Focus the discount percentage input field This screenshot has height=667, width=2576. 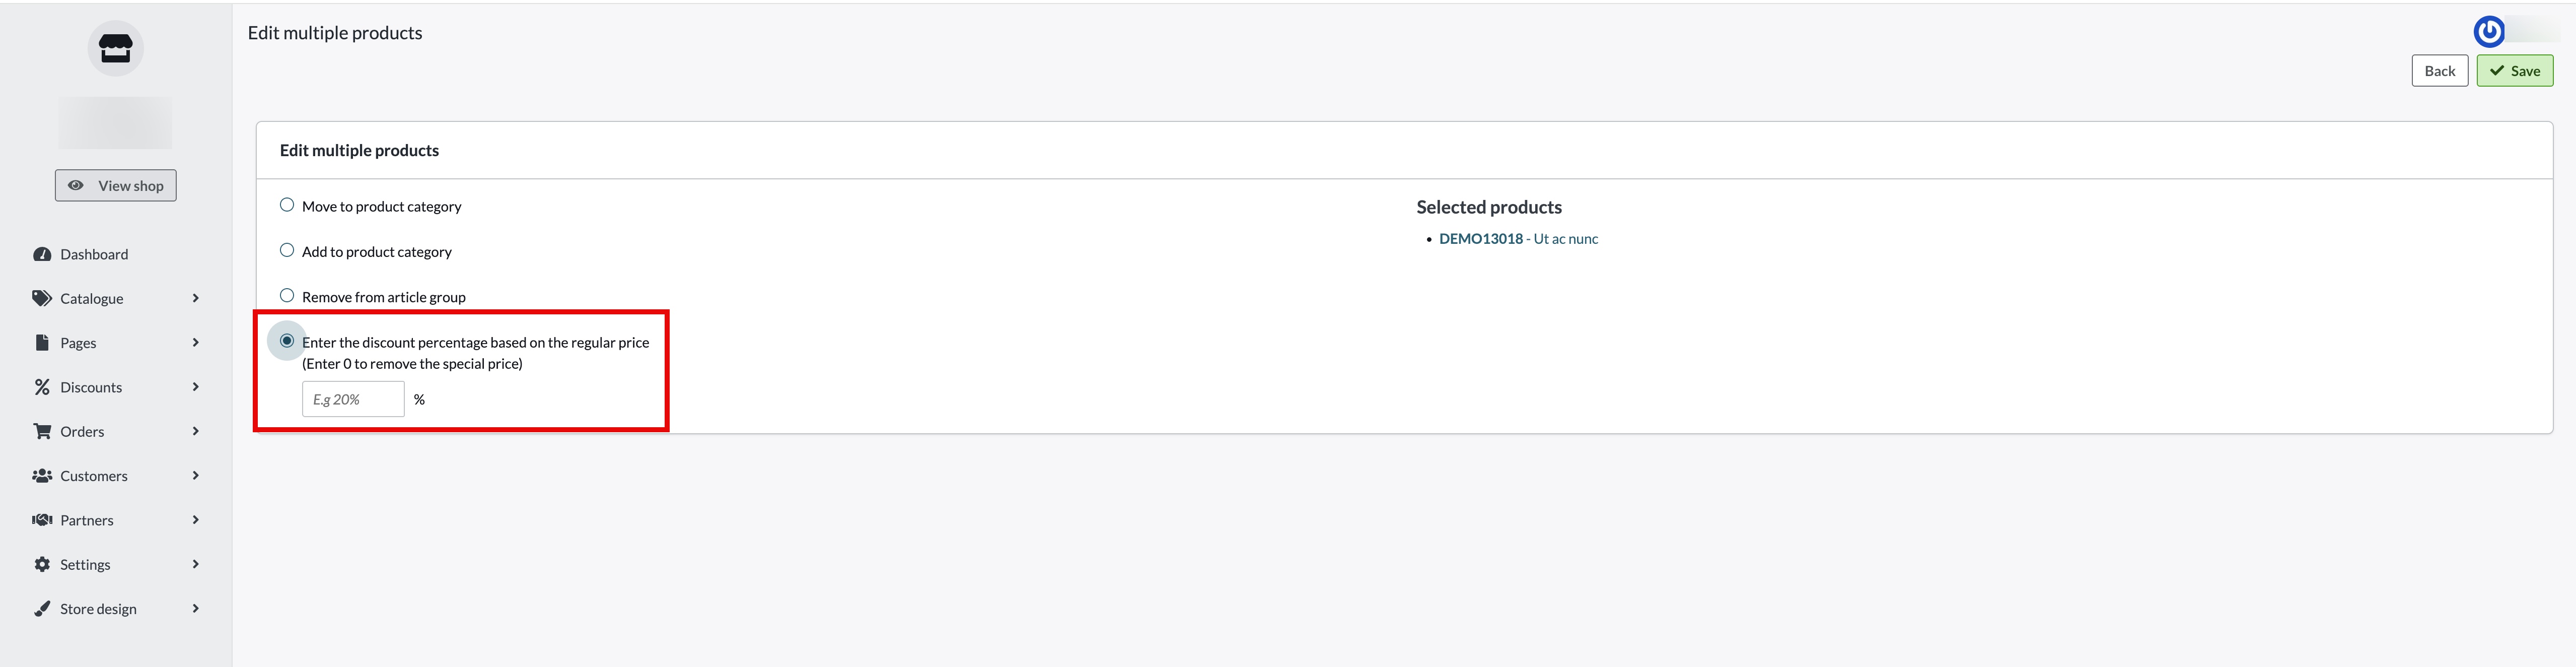pos(353,399)
